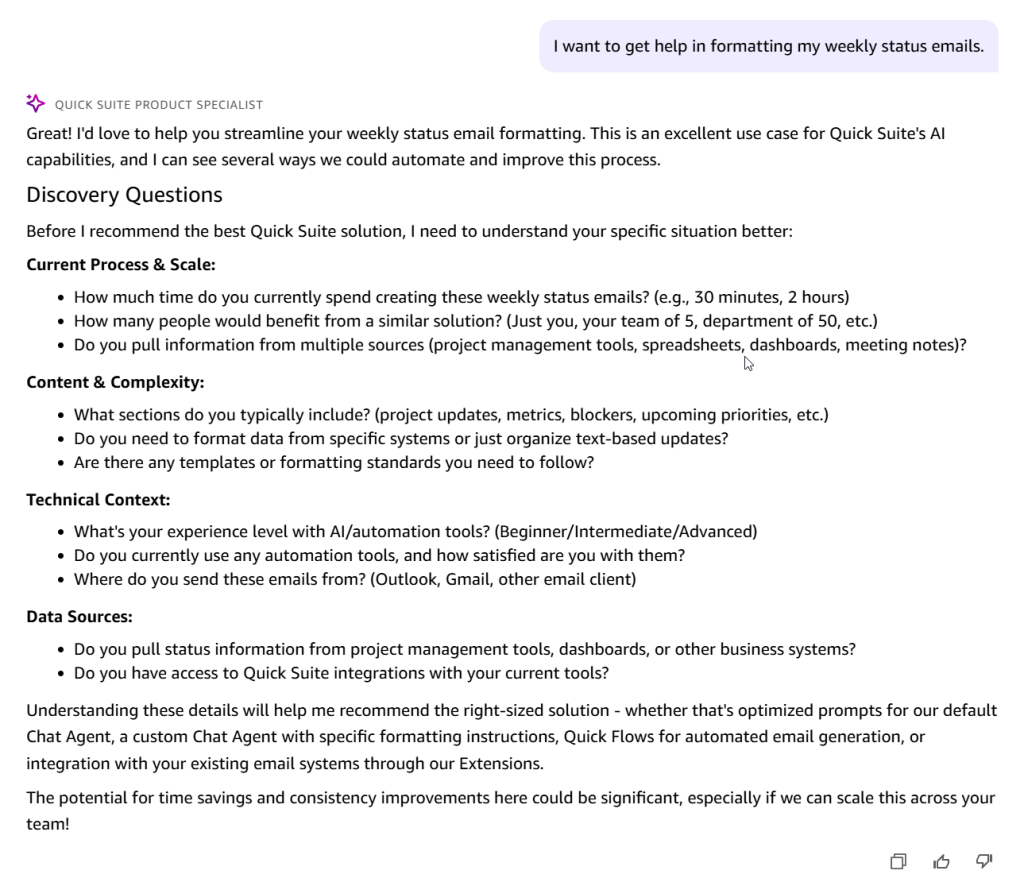Screen dimensions: 1024x886
Task: Select the user message about weekly status emails
Action: tap(769, 46)
